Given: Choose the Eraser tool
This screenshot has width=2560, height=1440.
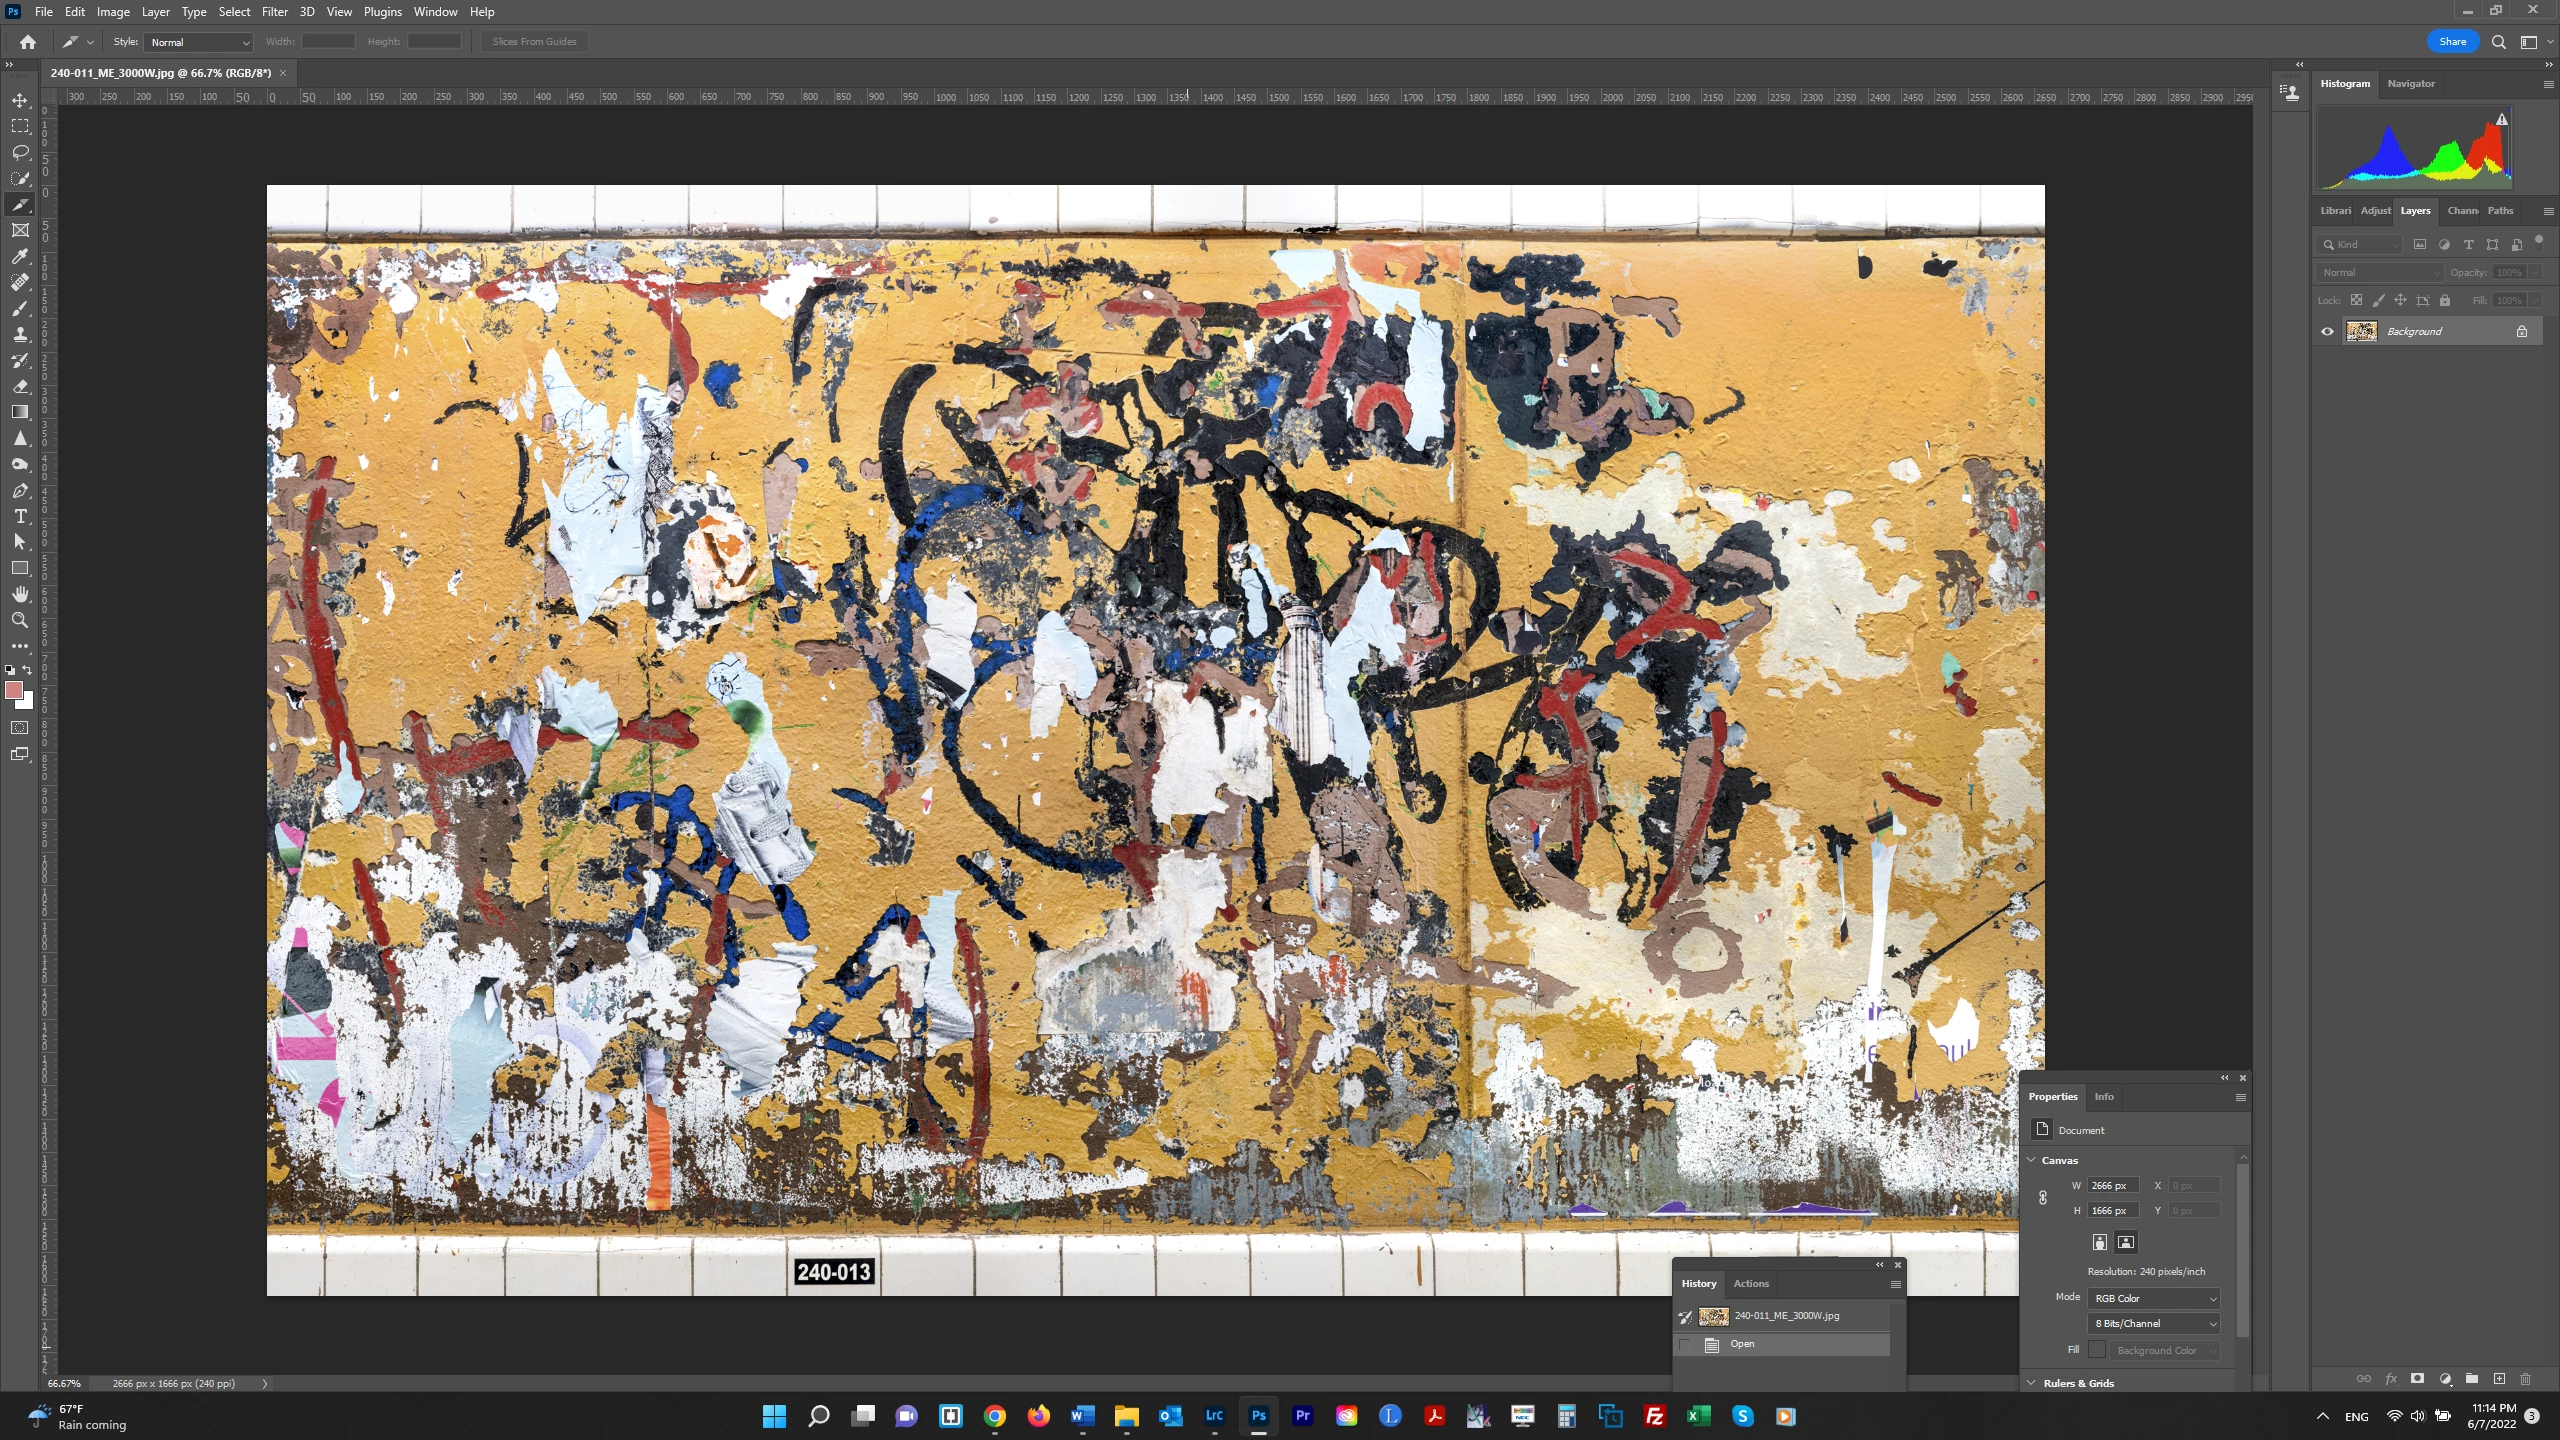Looking at the screenshot, I should (20, 386).
